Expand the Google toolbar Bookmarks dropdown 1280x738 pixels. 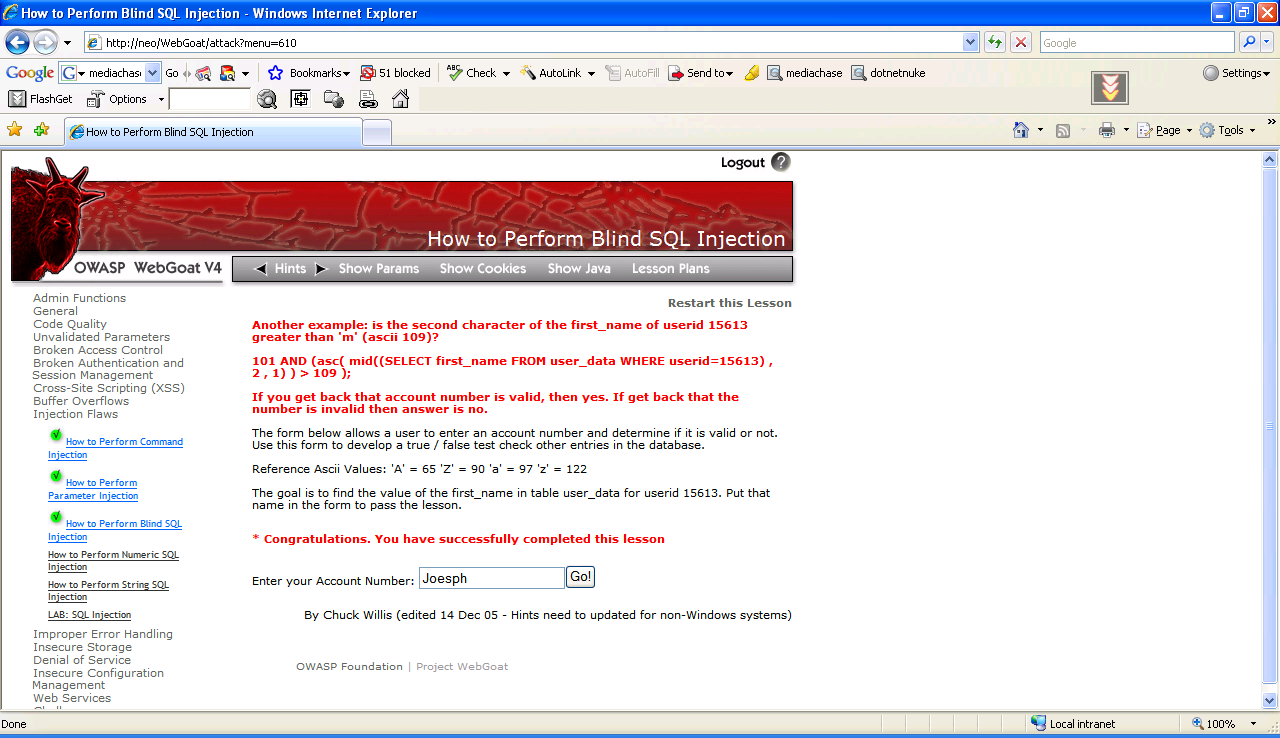309,73
